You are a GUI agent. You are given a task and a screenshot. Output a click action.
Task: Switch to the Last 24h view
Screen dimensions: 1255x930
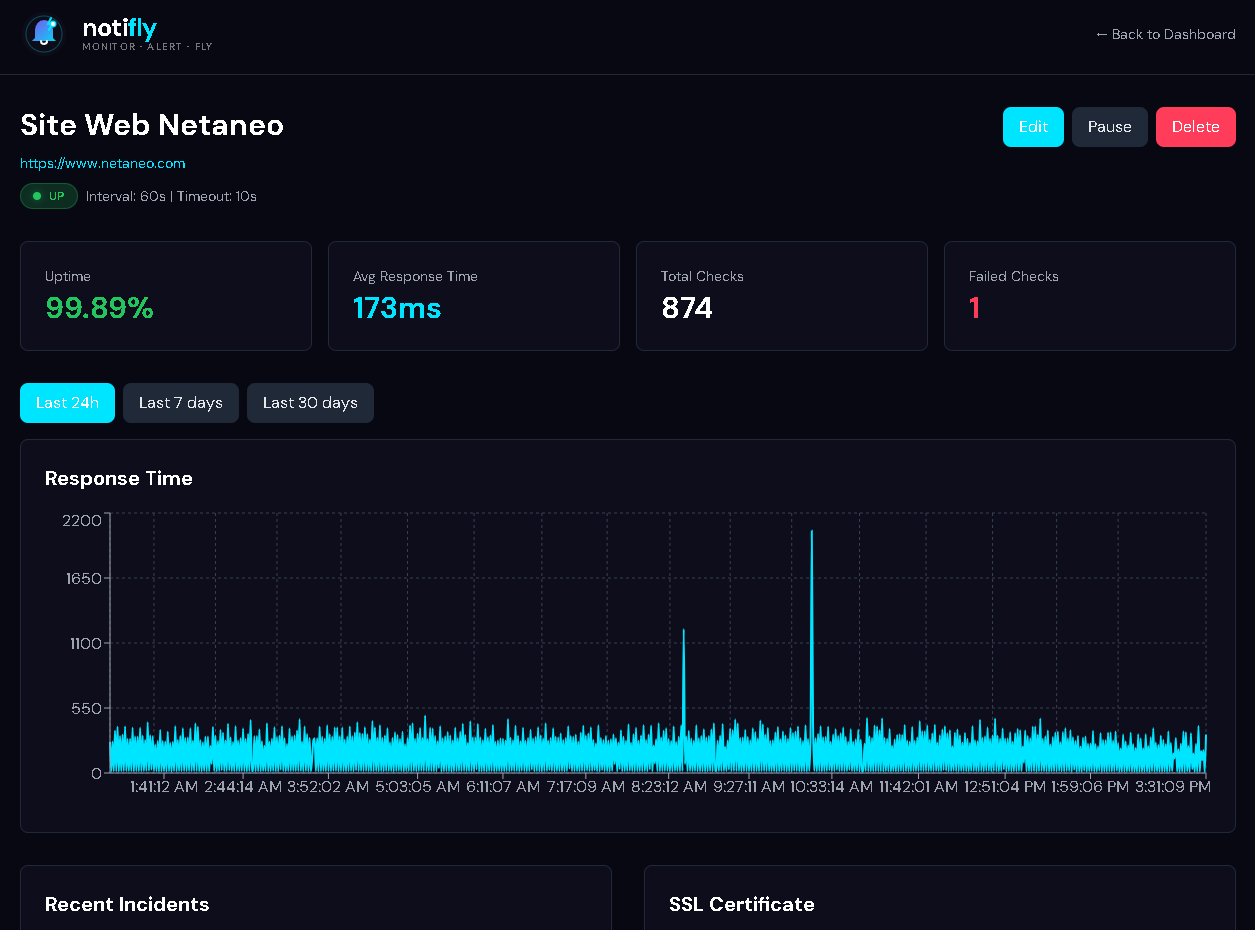click(67, 402)
